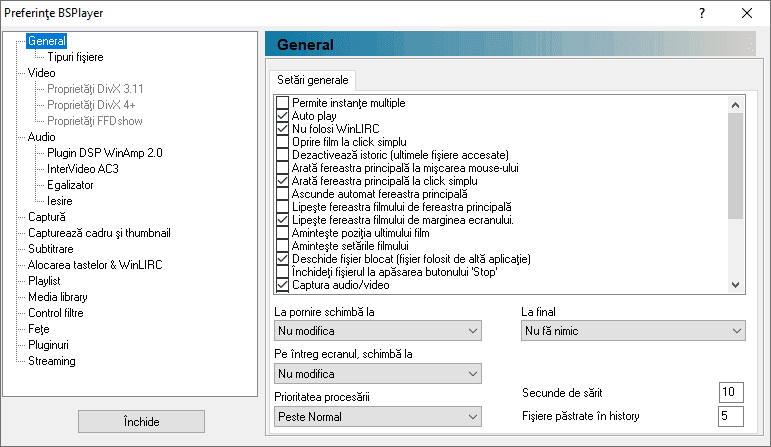Select General in the preferences tree
This screenshot has height=447, width=771.
(x=47, y=41)
